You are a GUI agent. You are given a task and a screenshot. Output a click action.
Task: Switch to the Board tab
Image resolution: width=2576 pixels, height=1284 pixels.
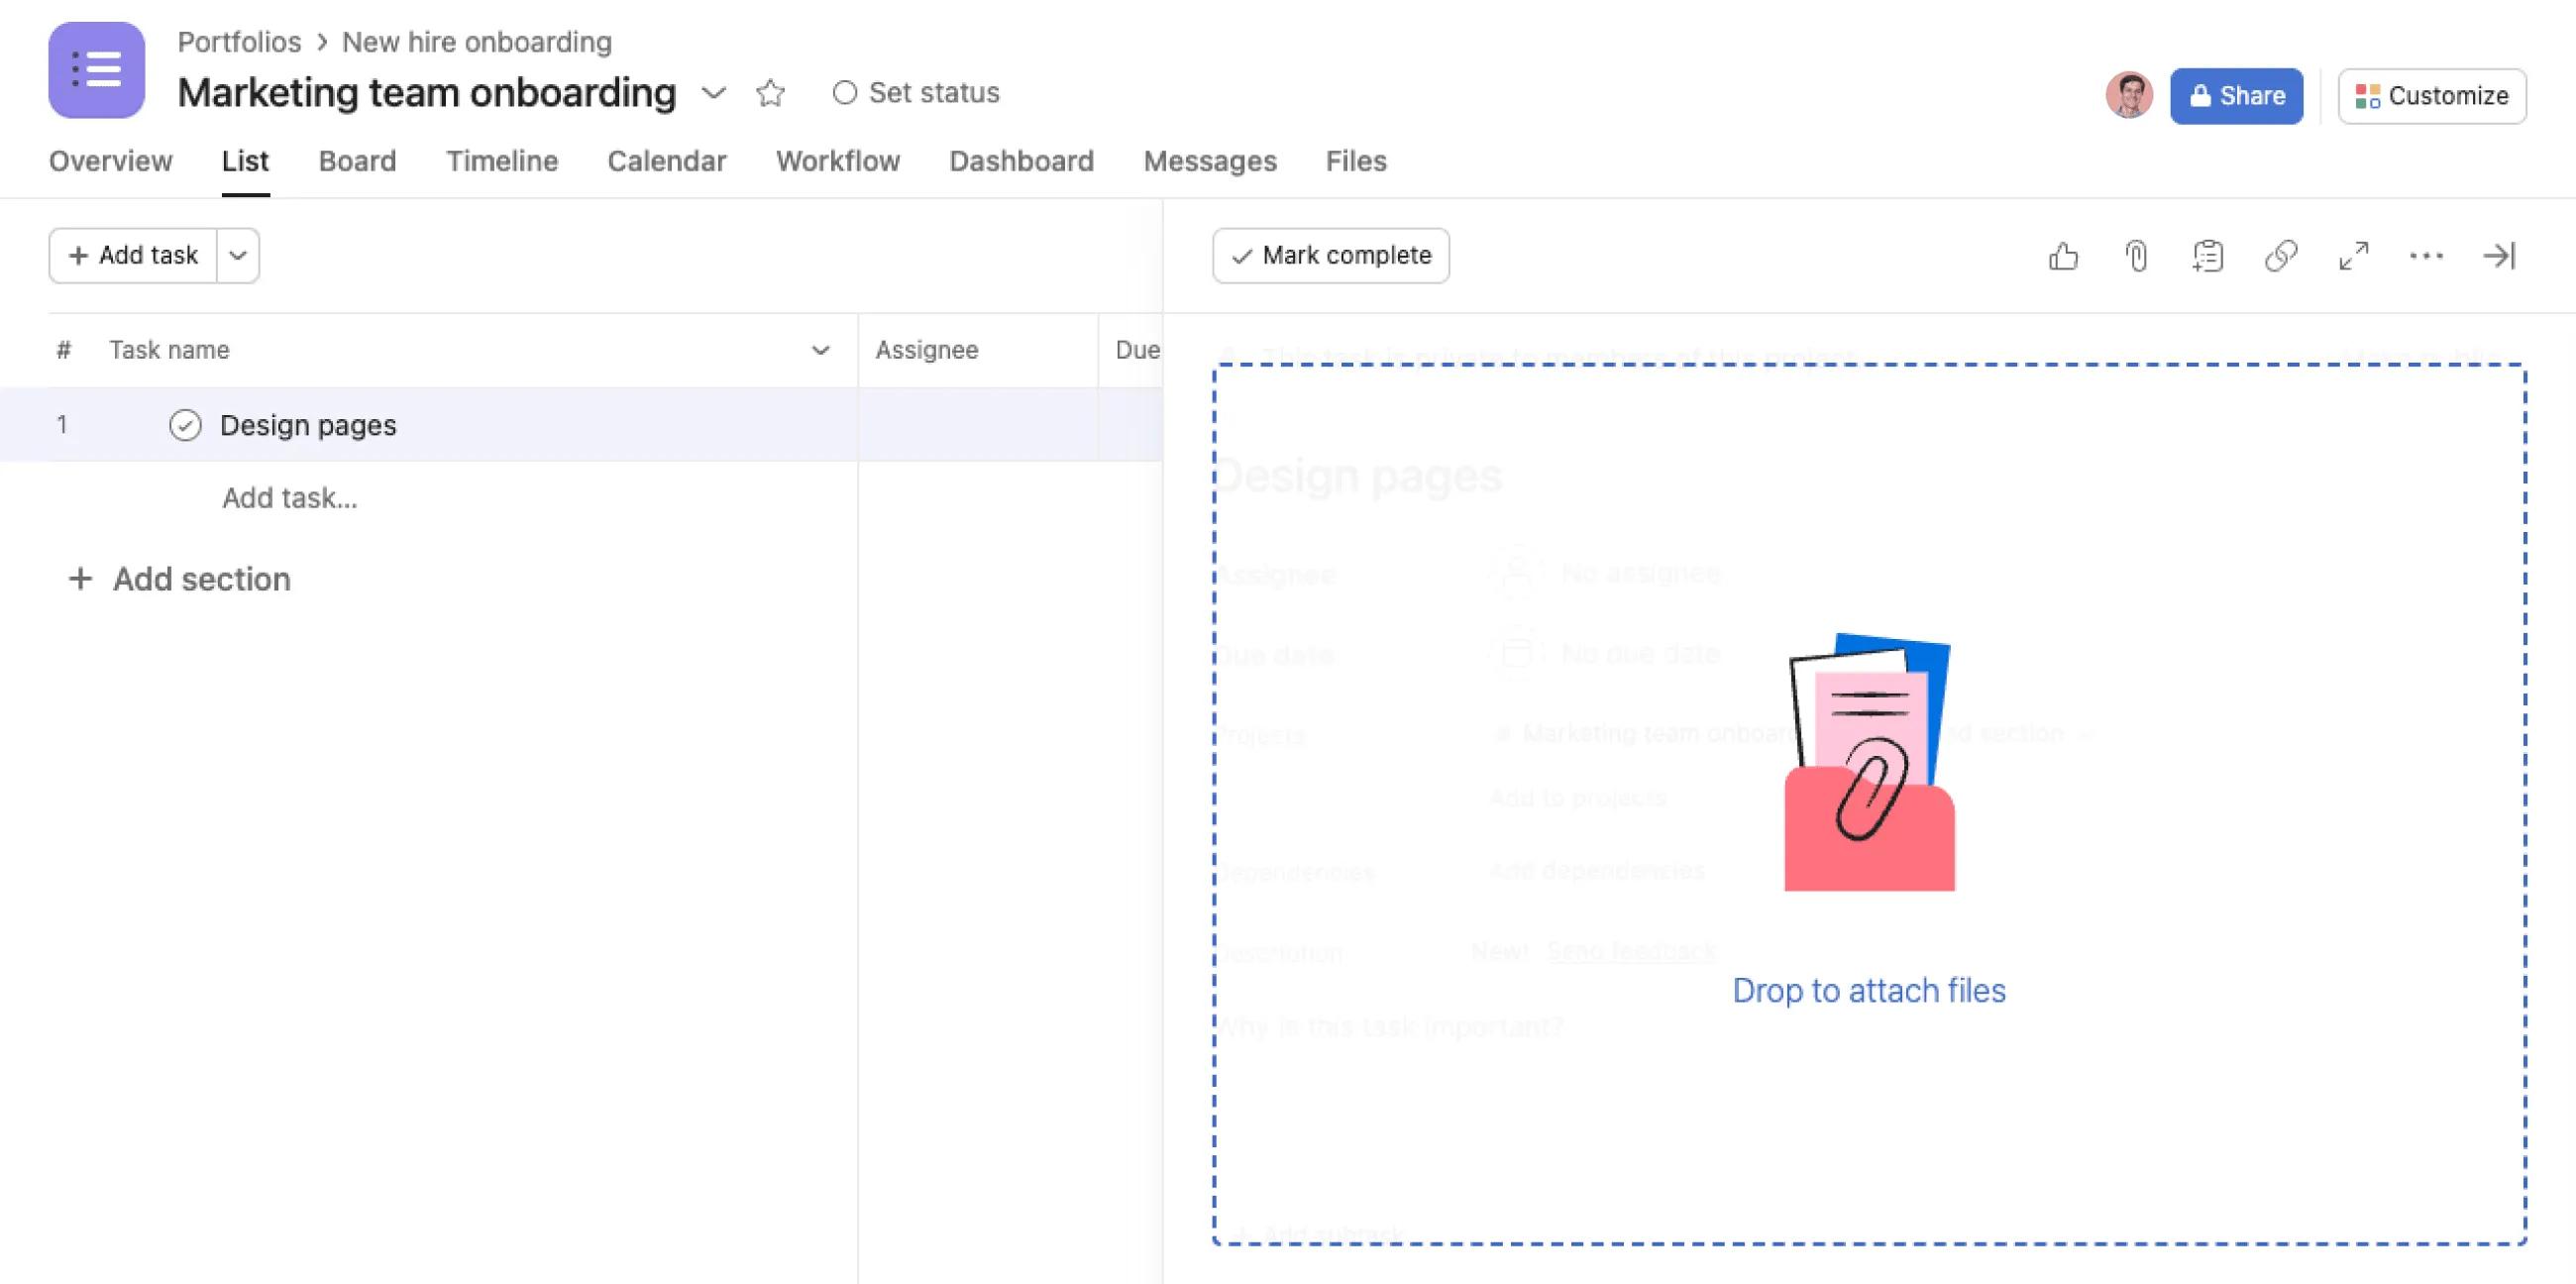[x=356, y=161]
